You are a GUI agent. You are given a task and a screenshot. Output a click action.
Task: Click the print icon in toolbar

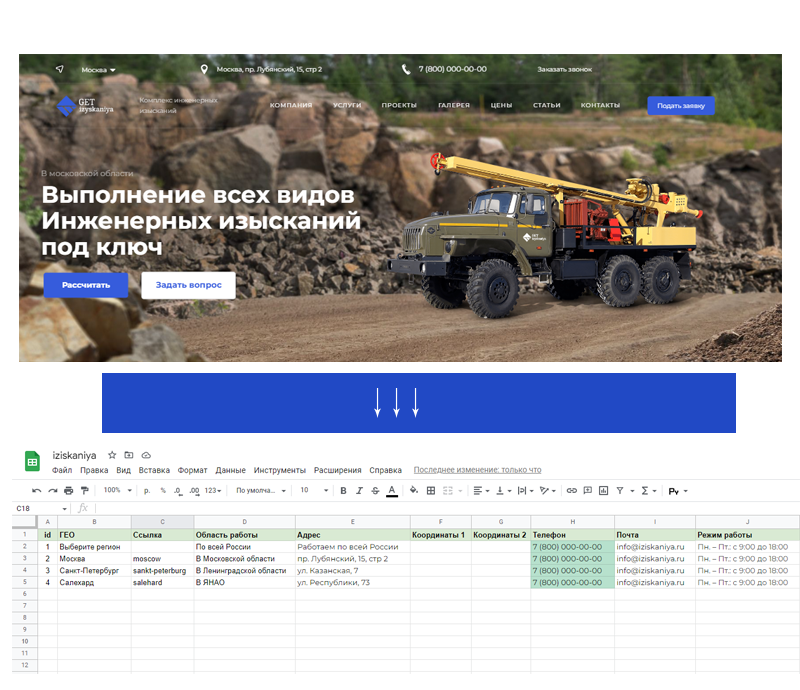68,491
